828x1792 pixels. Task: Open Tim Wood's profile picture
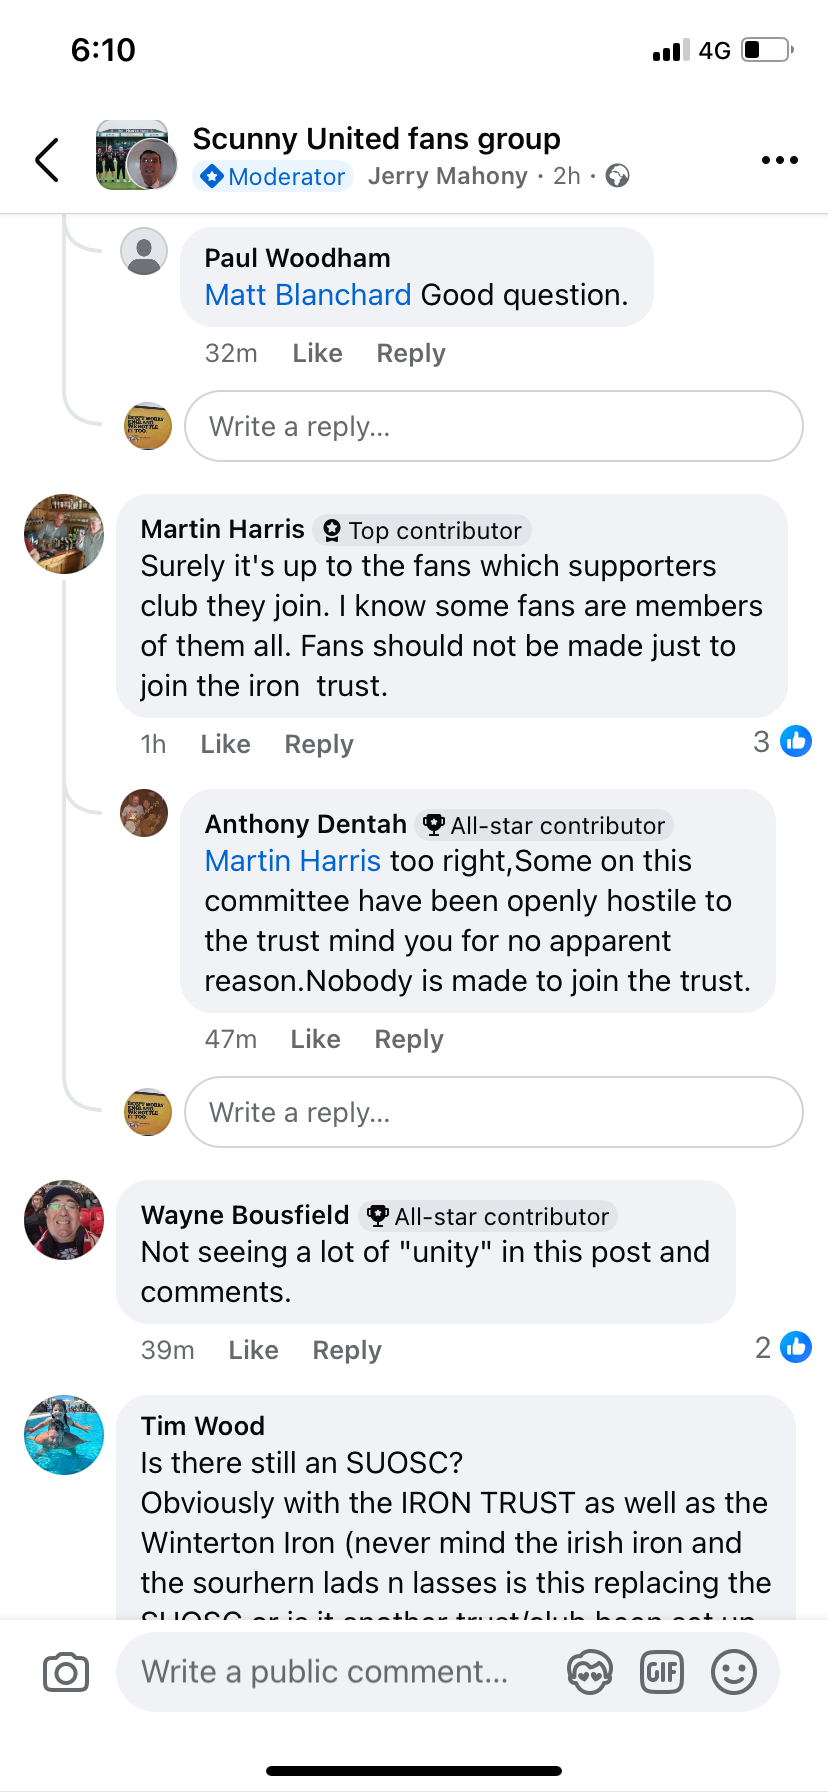[x=64, y=1435]
